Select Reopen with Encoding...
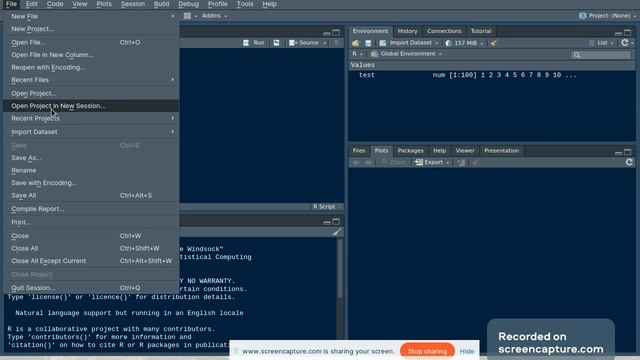 91,68
